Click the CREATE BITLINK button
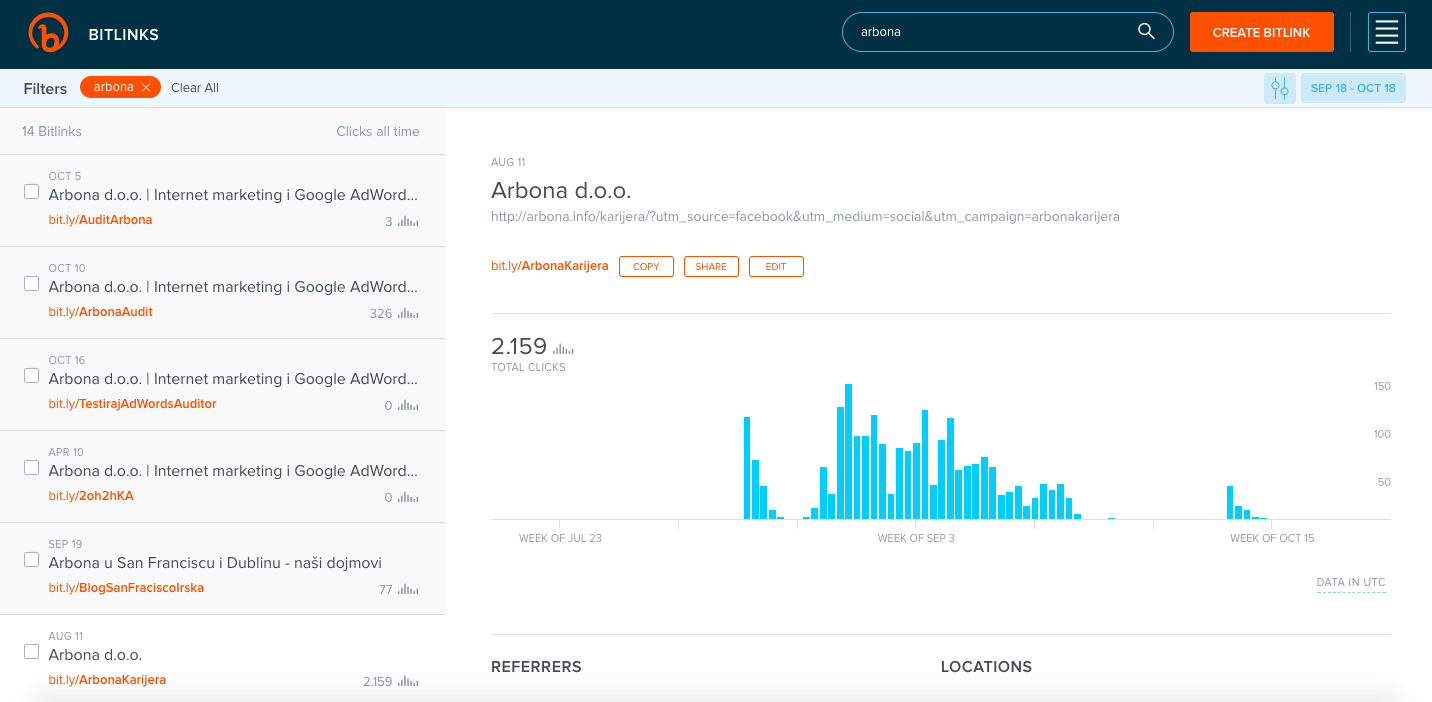 [x=1261, y=32]
